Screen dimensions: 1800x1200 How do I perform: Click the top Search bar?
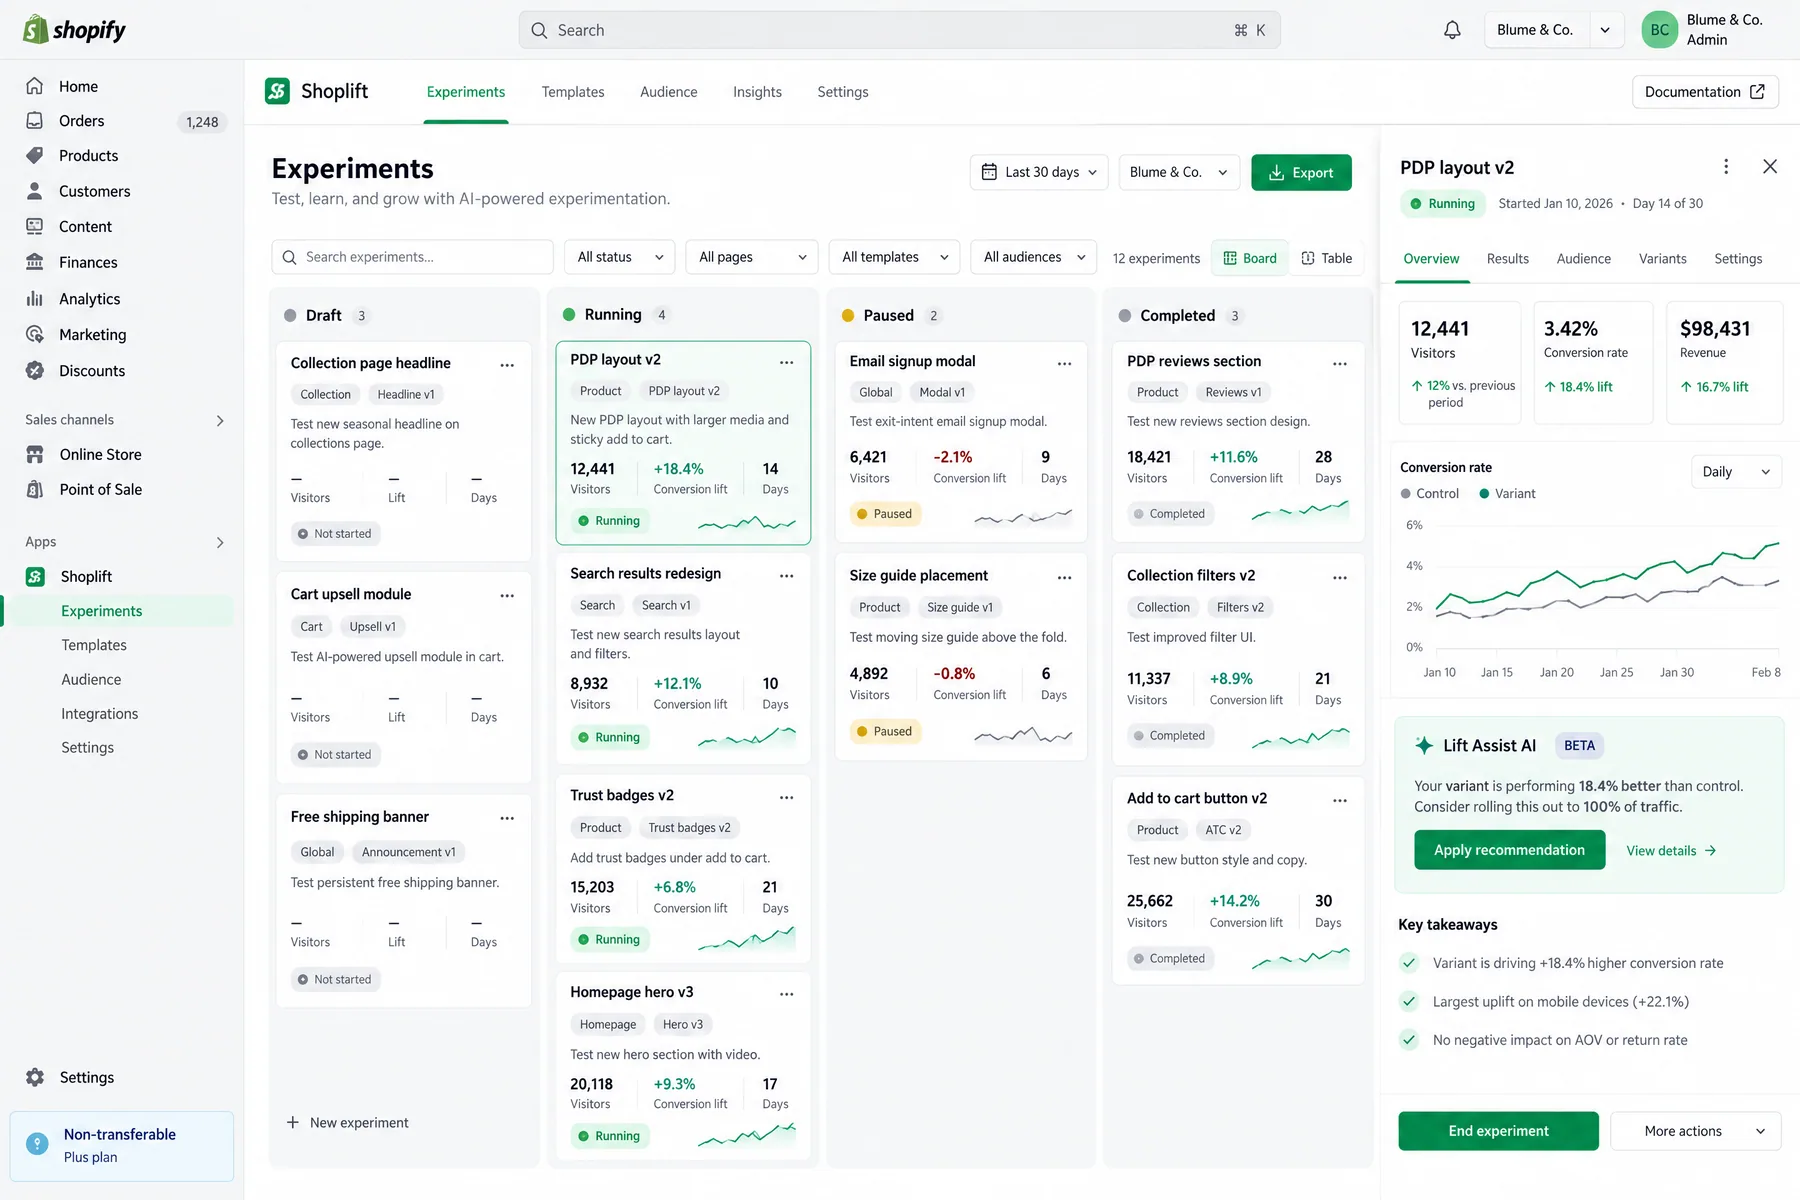(x=899, y=30)
